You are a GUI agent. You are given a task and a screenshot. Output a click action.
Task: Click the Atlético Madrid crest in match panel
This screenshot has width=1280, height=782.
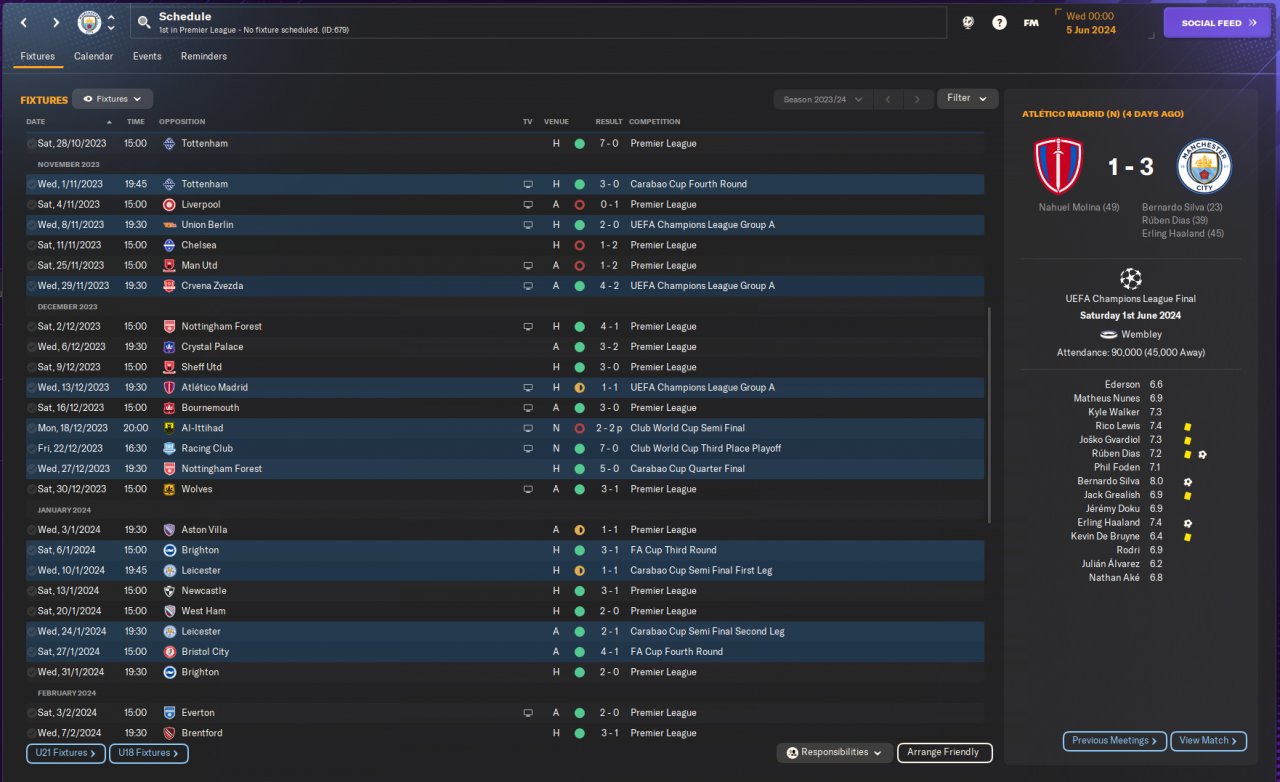(1059, 166)
